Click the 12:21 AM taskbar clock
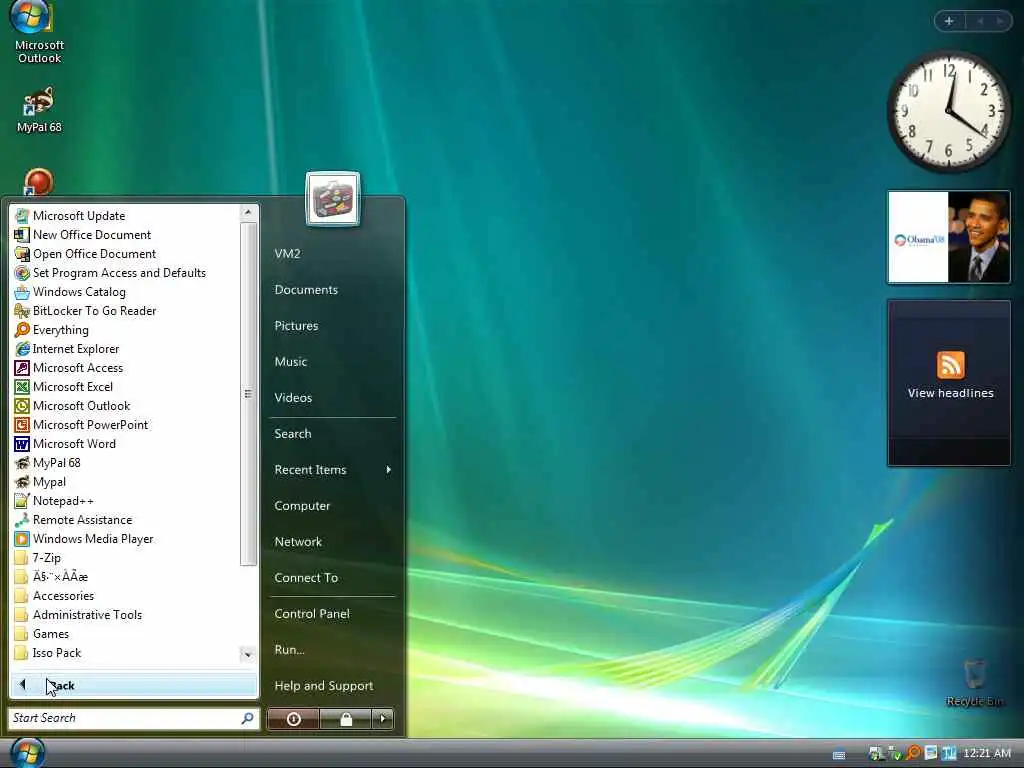The height and width of the screenshot is (768, 1024). 987,754
